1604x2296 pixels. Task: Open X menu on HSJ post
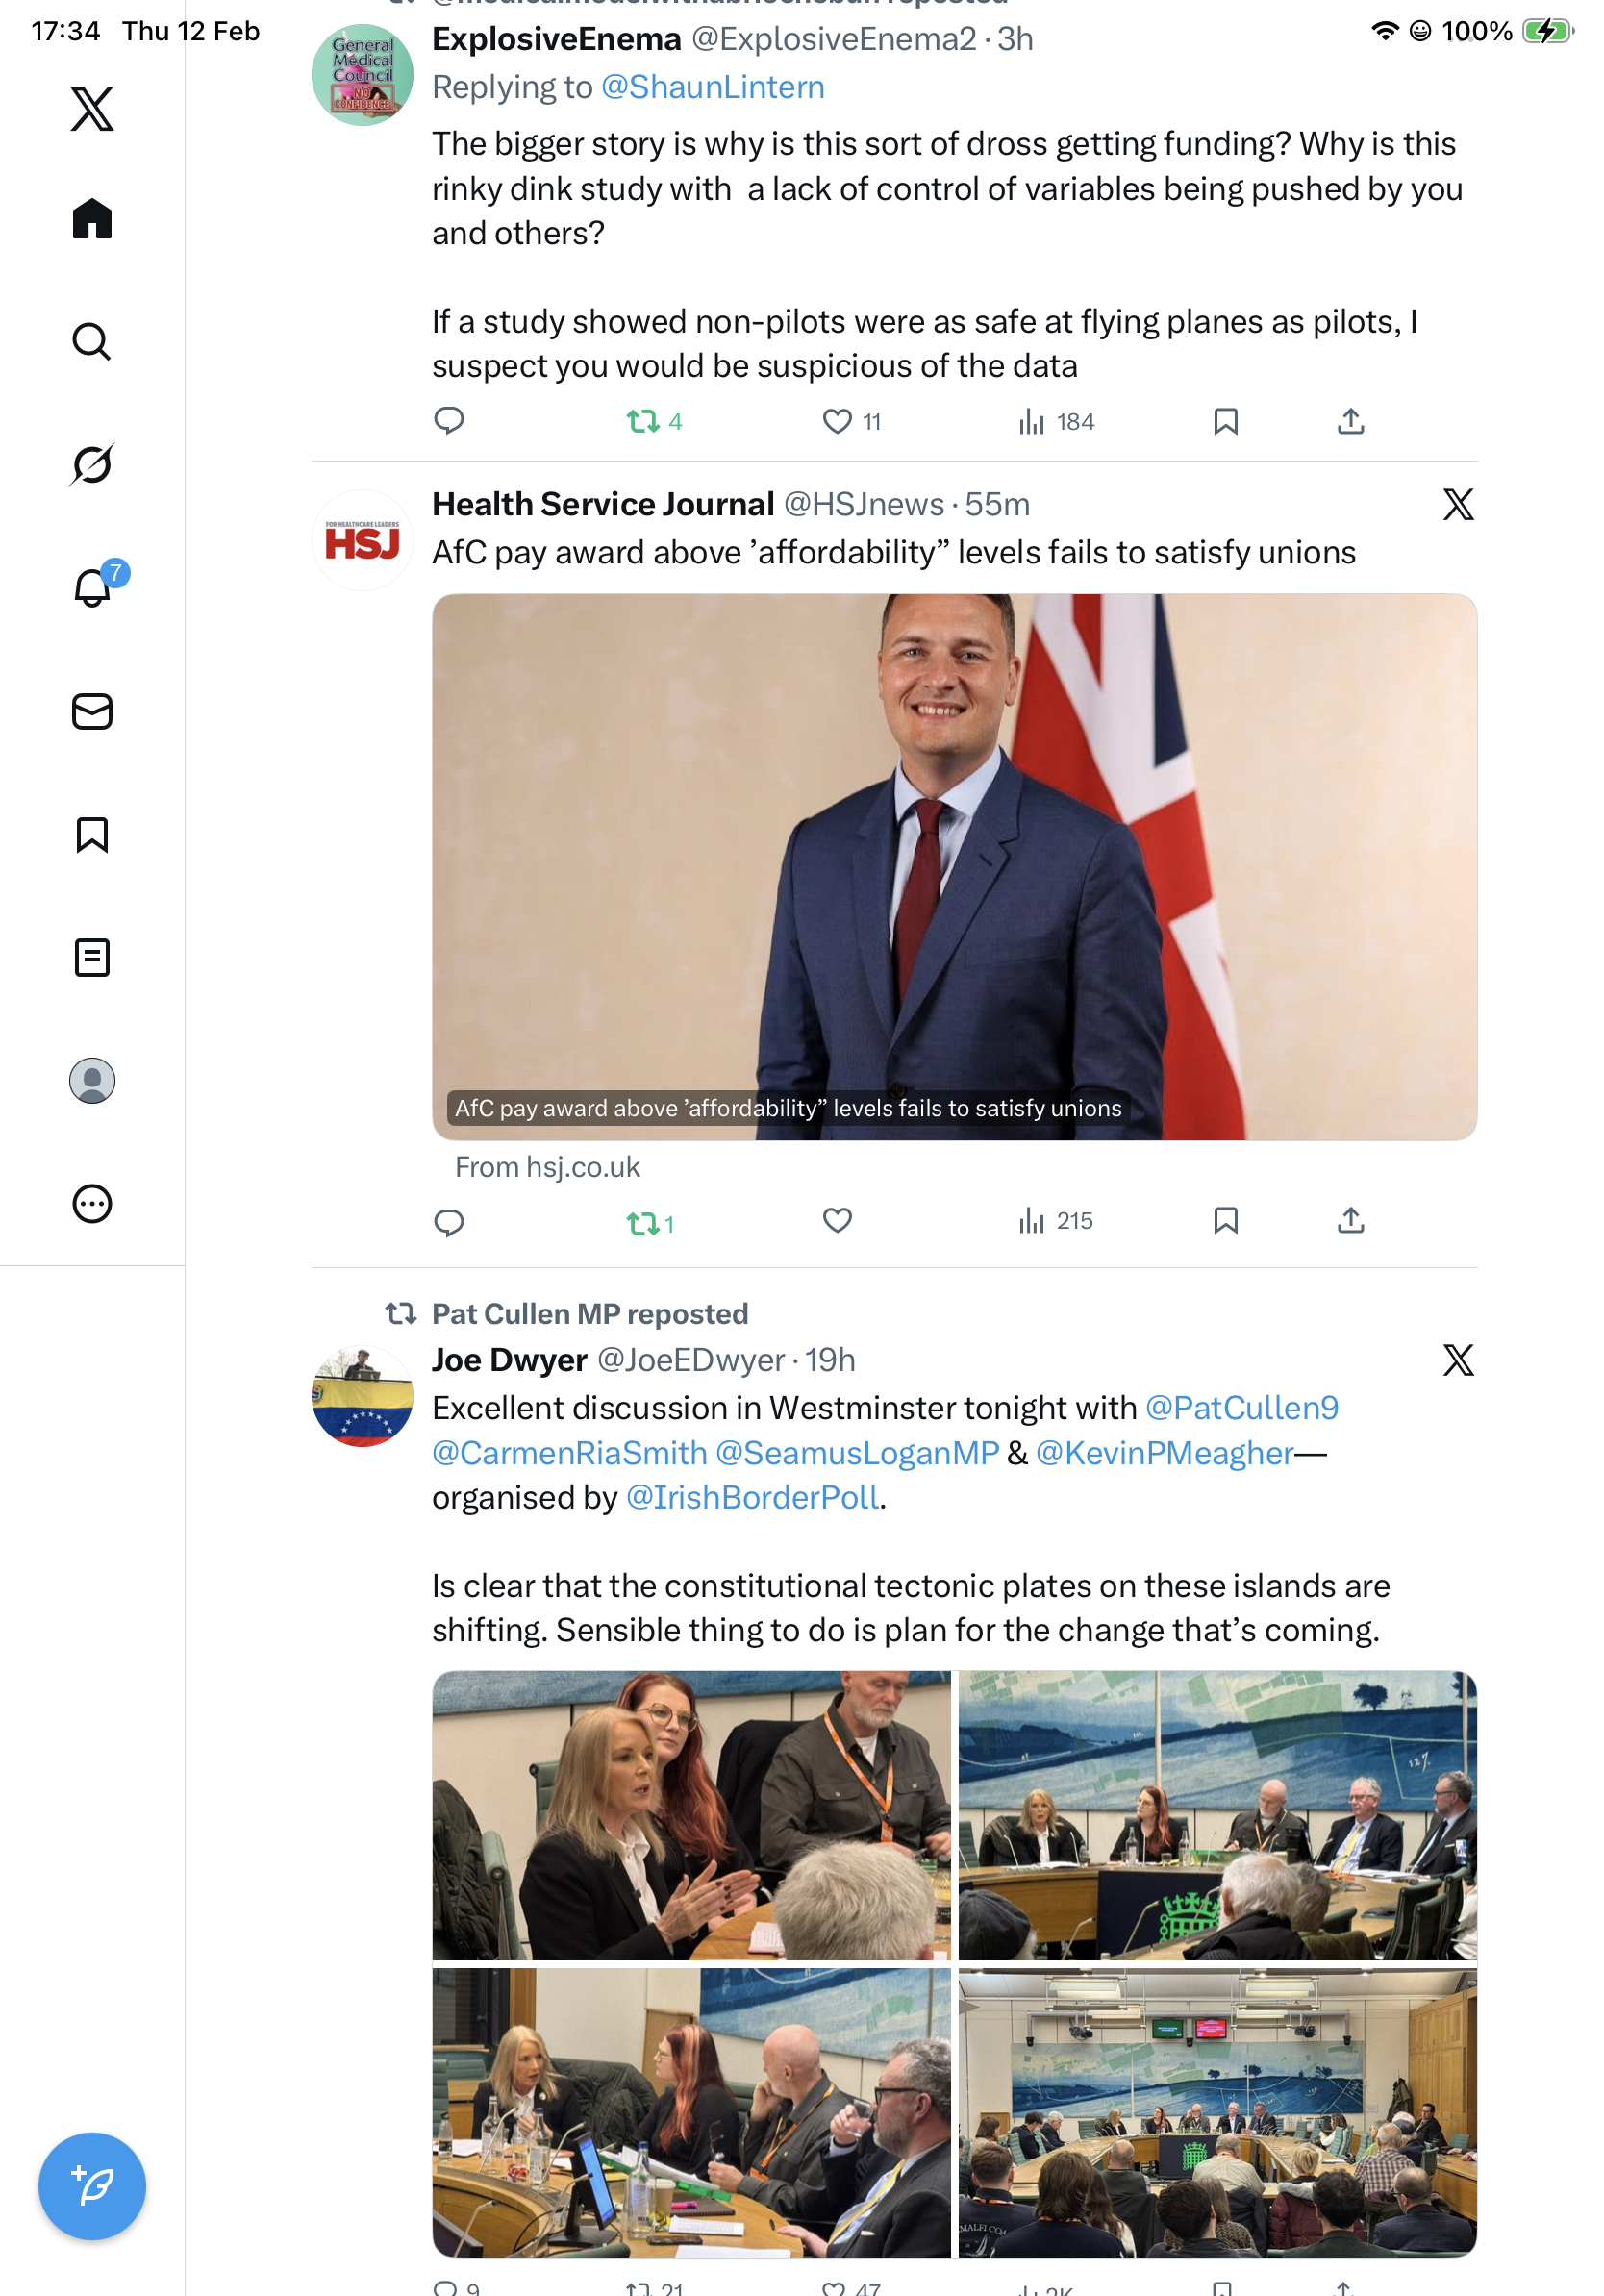(x=1458, y=504)
